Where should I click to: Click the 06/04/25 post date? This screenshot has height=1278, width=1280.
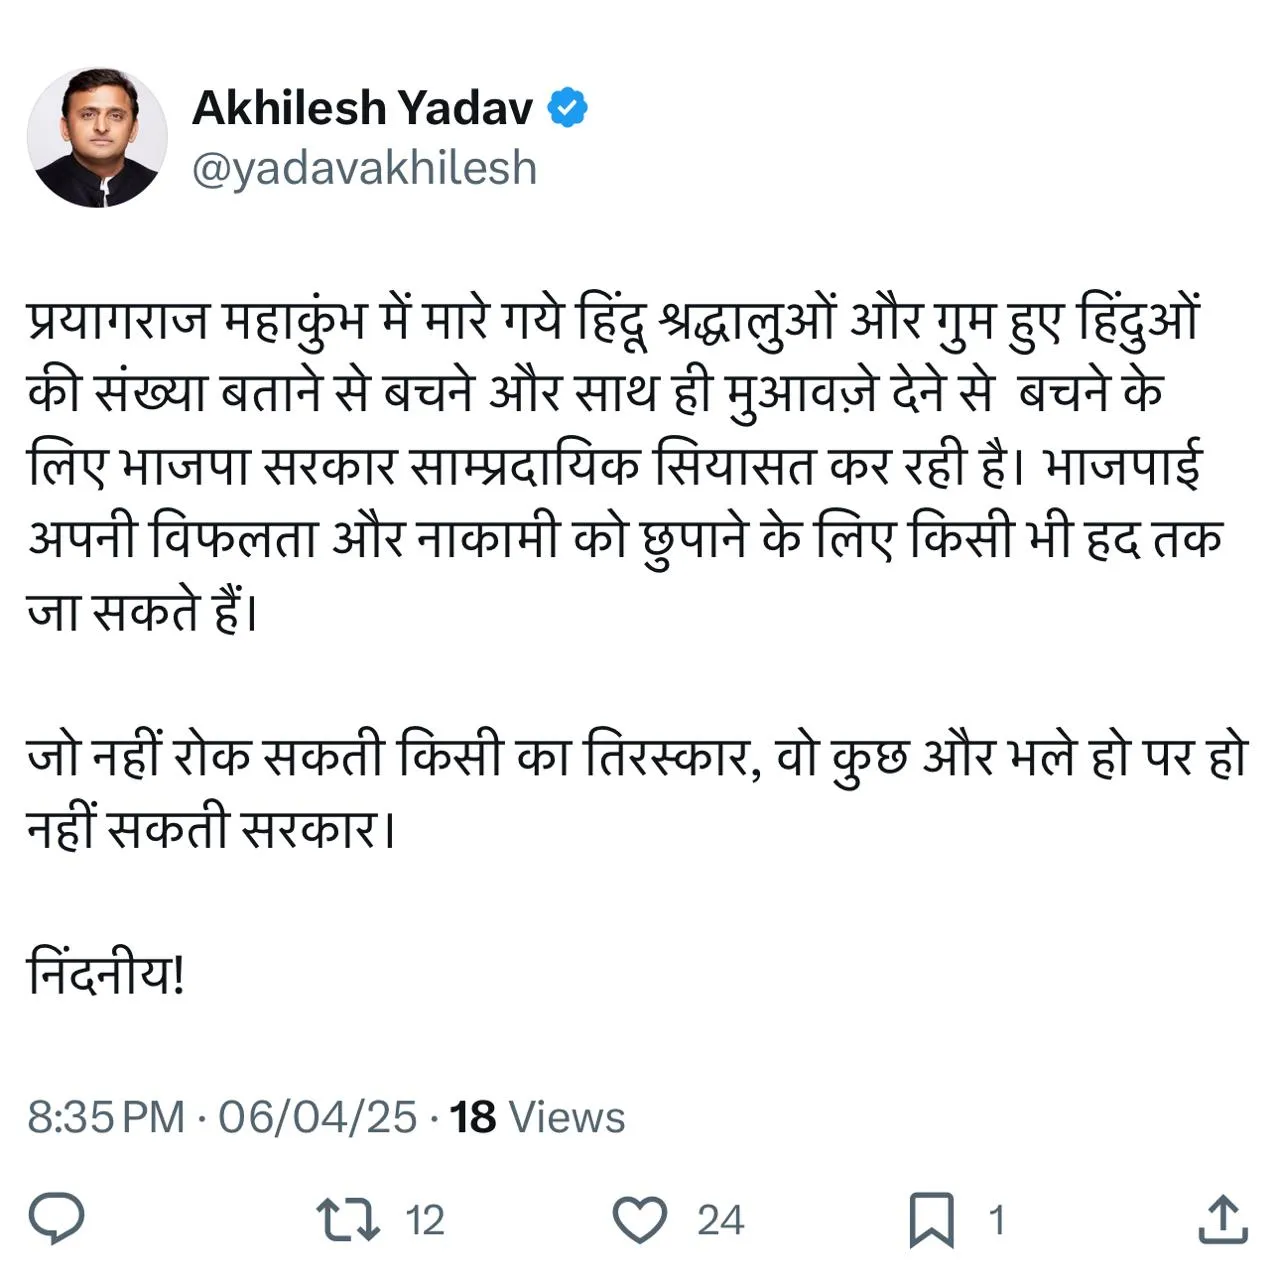317,1117
